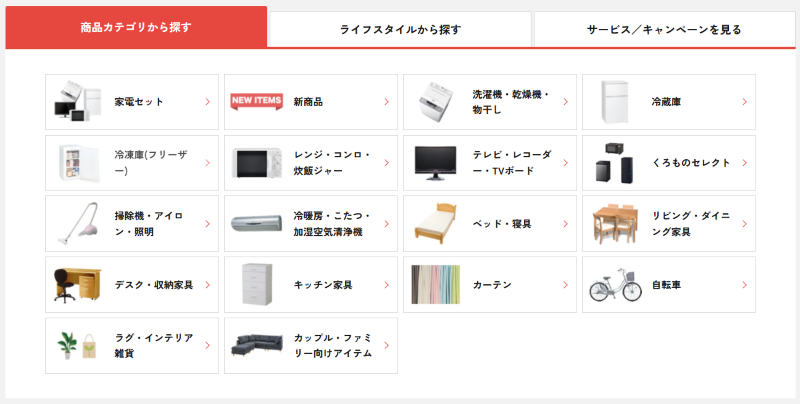The height and width of the screenshot is (404, 800).
Task: Open the サービス／キャンペーンを見る tab
Action: pos(664,29)
